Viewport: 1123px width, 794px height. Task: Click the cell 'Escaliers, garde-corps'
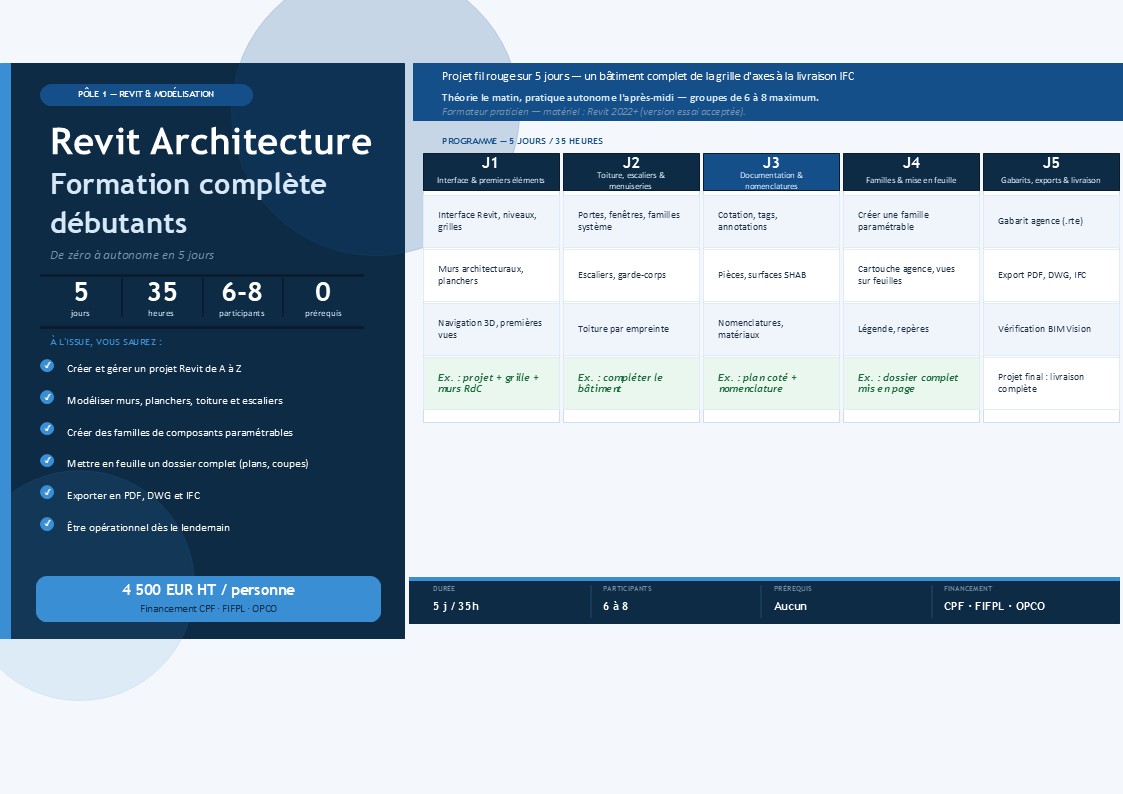pos(631,275)
